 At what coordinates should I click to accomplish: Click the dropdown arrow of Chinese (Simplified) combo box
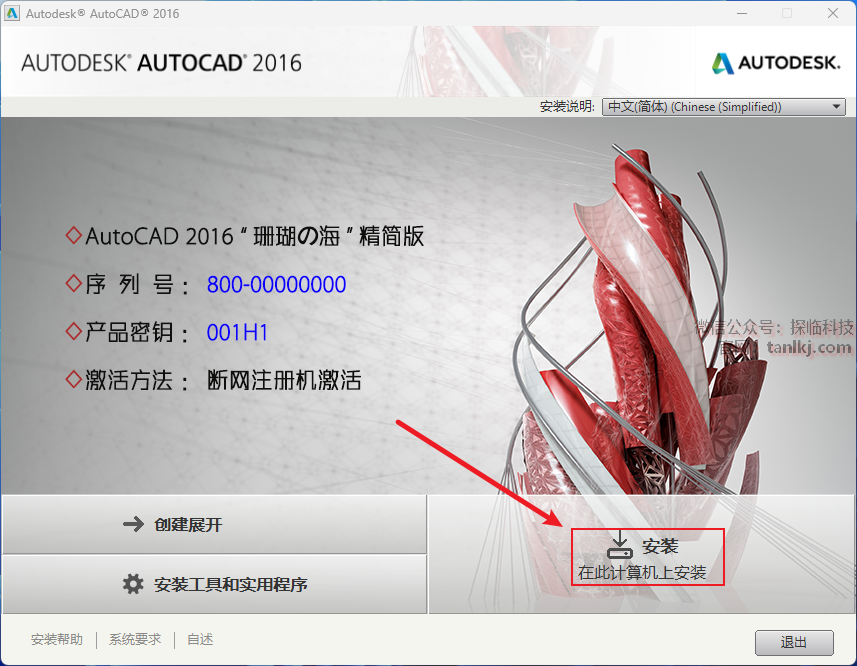click(836, 107)
